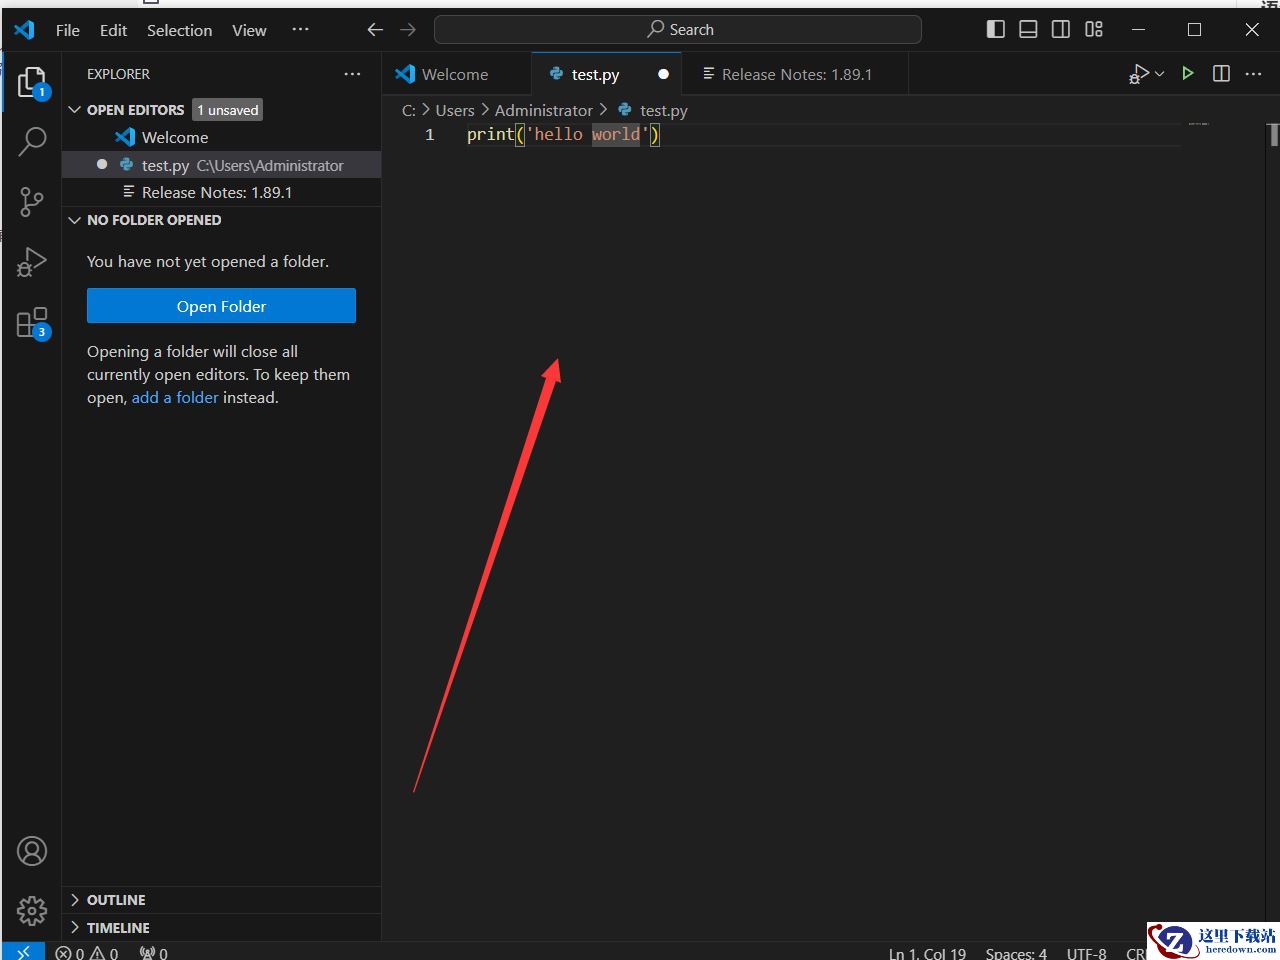Image resolution: width=1280 pixels, height=960 pixels.
Task: Go back with the left arrow
Action: click(375, 30)
